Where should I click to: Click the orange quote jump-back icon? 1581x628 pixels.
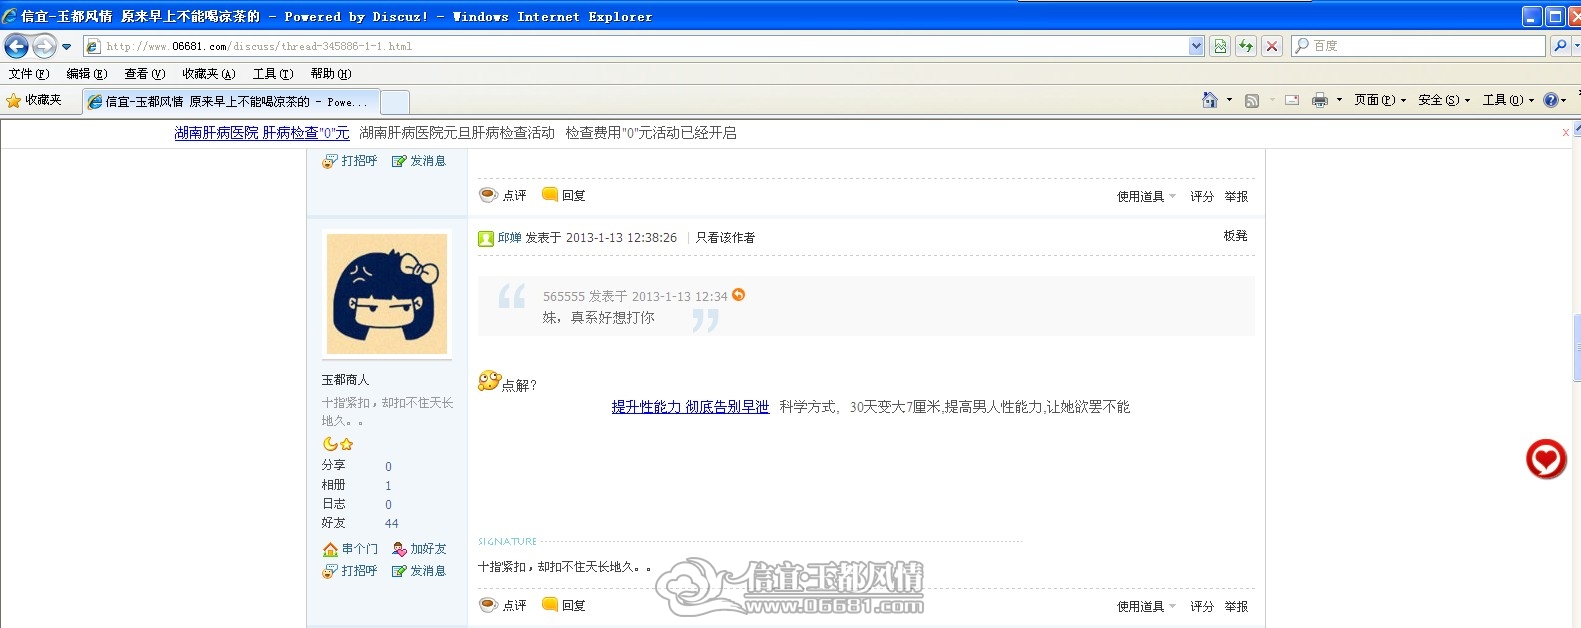tap(738, 295)
